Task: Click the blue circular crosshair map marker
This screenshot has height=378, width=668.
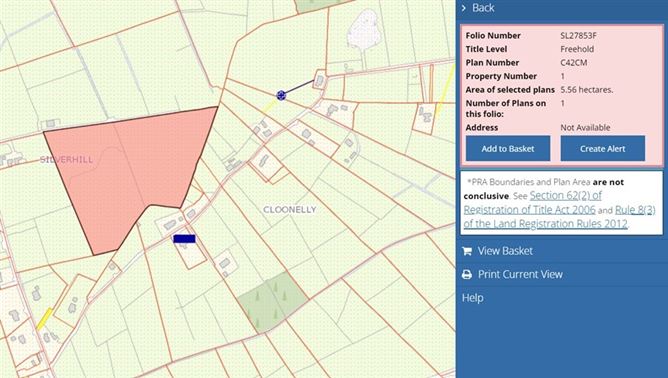Action: pyautogui.click(x=281, y=95)
